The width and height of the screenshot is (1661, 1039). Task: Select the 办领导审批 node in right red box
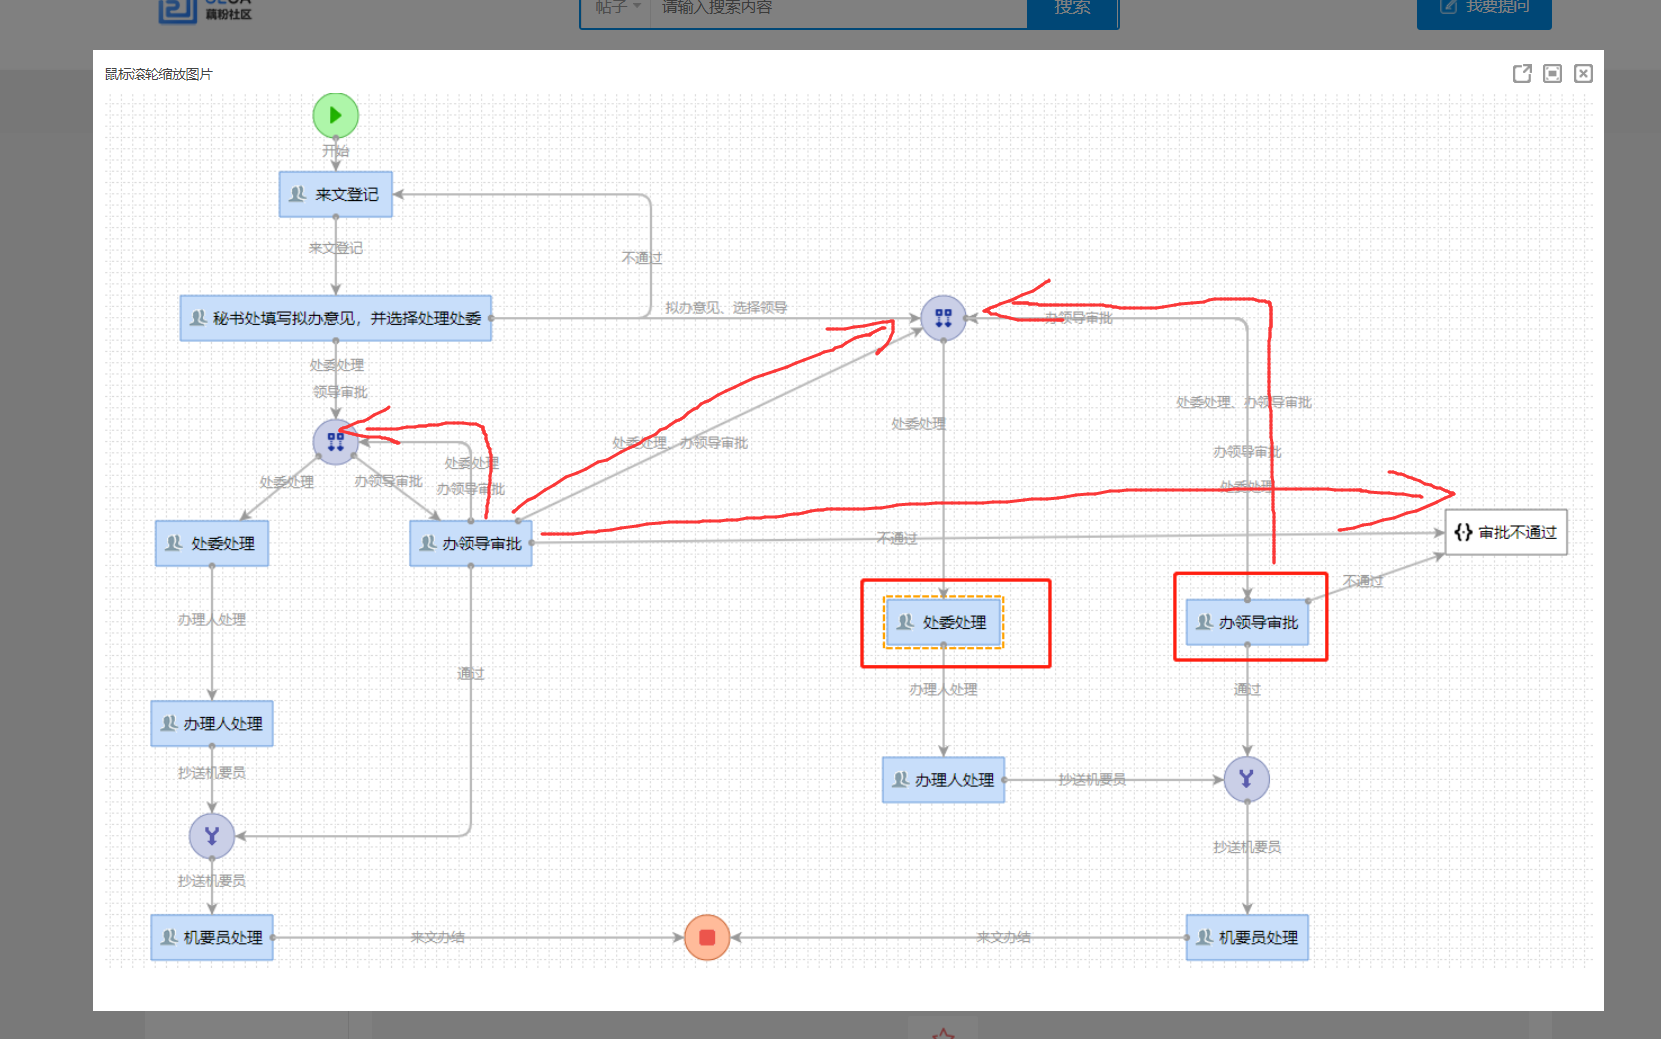click(x=1247, y=622)
